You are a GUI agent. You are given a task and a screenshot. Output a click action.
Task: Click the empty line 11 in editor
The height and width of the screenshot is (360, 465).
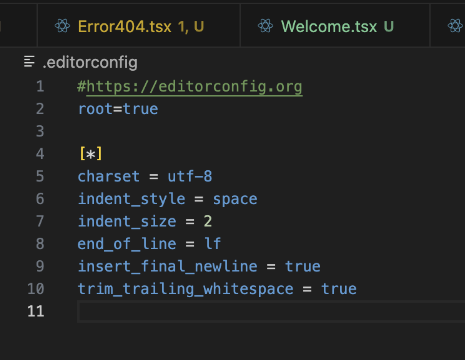[271, 312]
